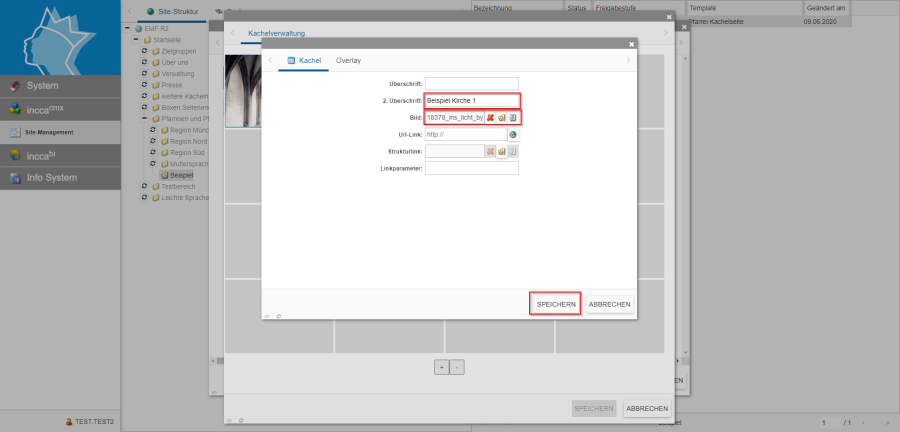This screenshot has height=432, width=900.
Task: Open image browser icon next to Bild
Action: click(501, 117)
